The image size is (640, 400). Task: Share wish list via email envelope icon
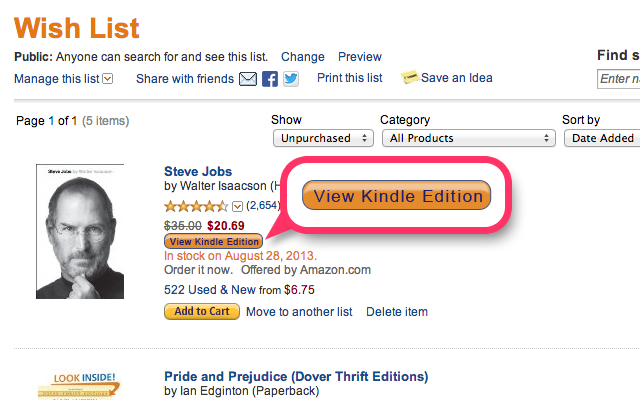pos(248,79)
